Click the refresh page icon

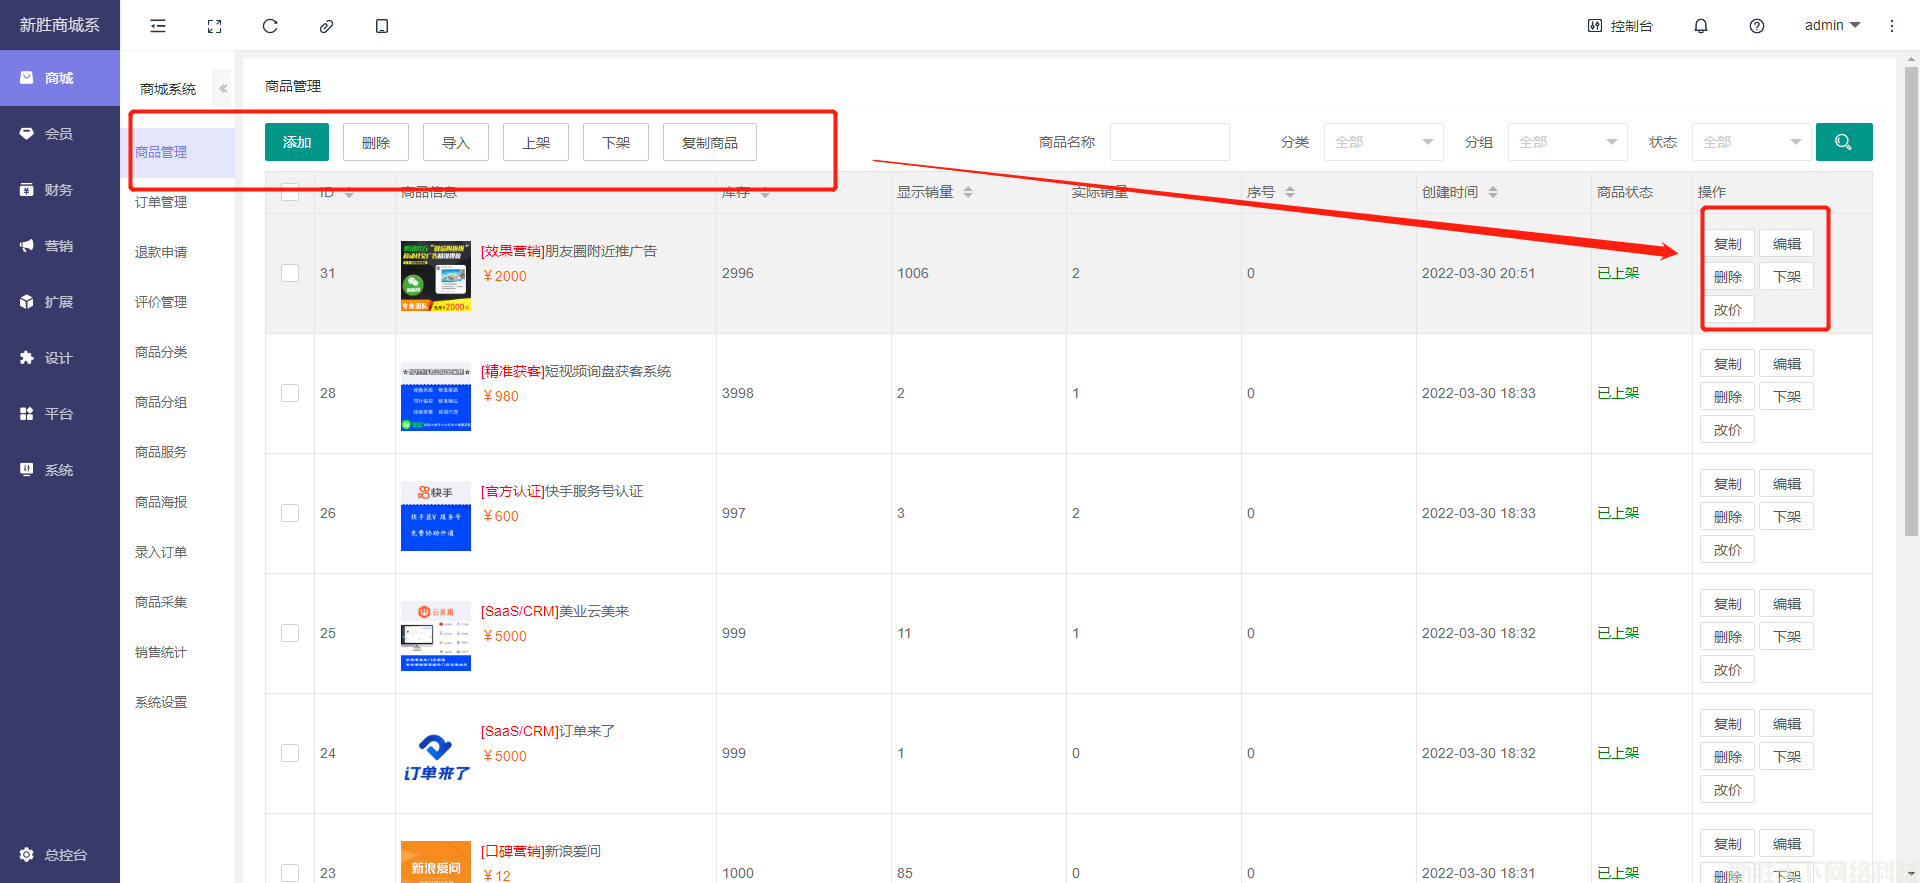(x=270, y=26)
